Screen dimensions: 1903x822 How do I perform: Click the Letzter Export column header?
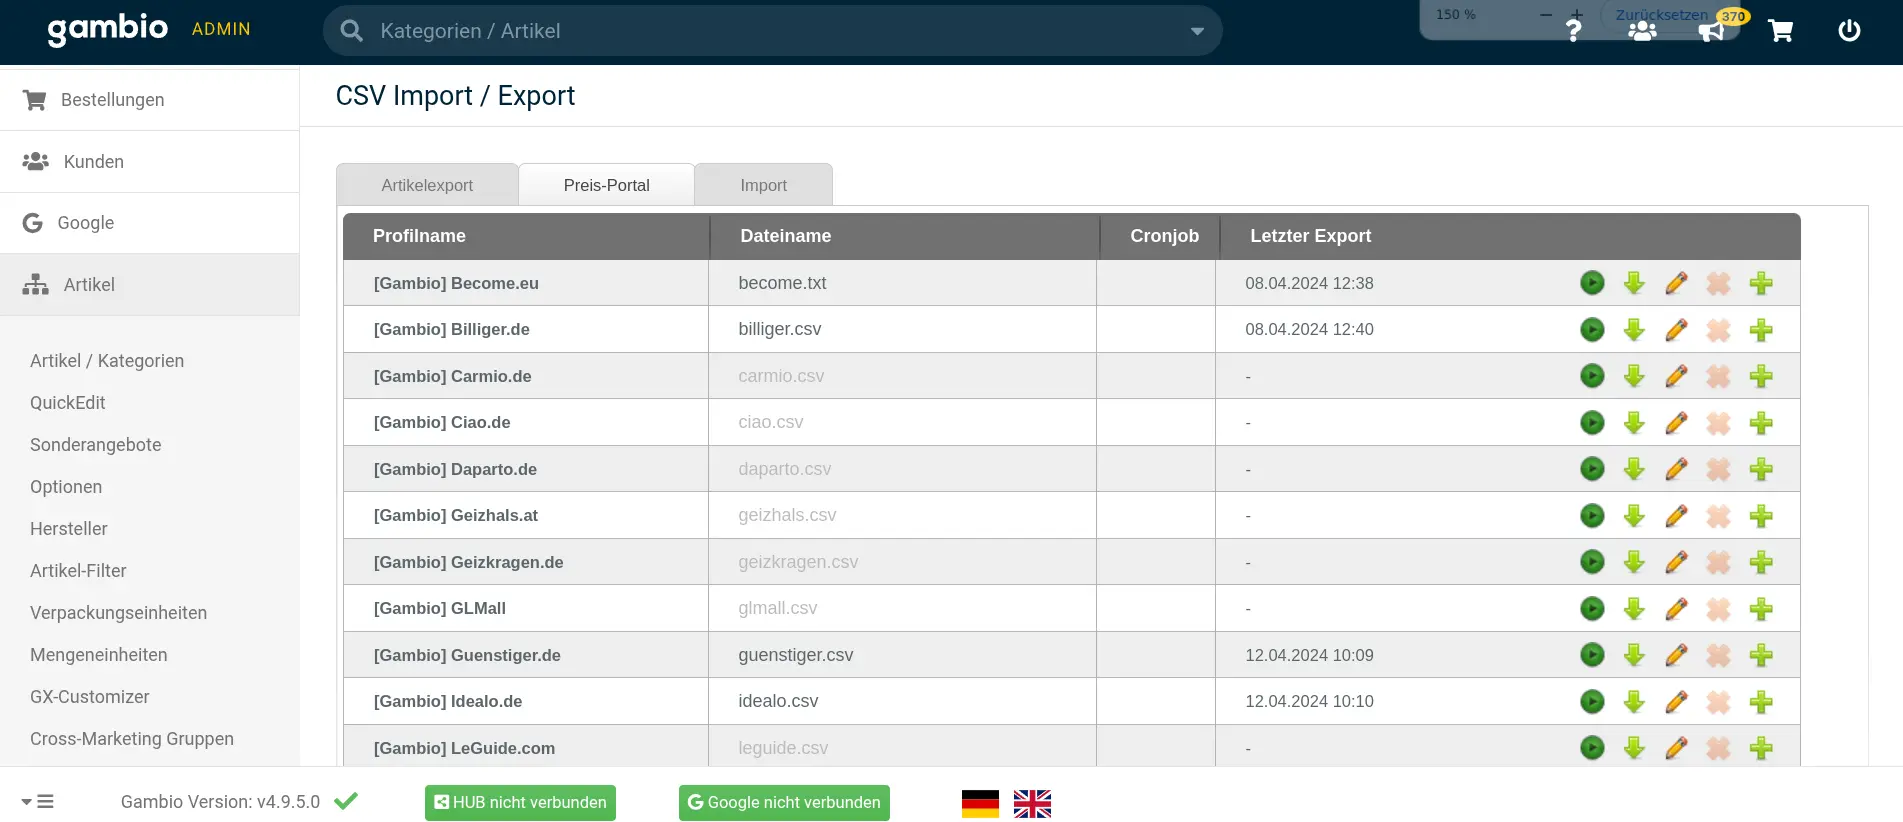tap(1310, 236)
